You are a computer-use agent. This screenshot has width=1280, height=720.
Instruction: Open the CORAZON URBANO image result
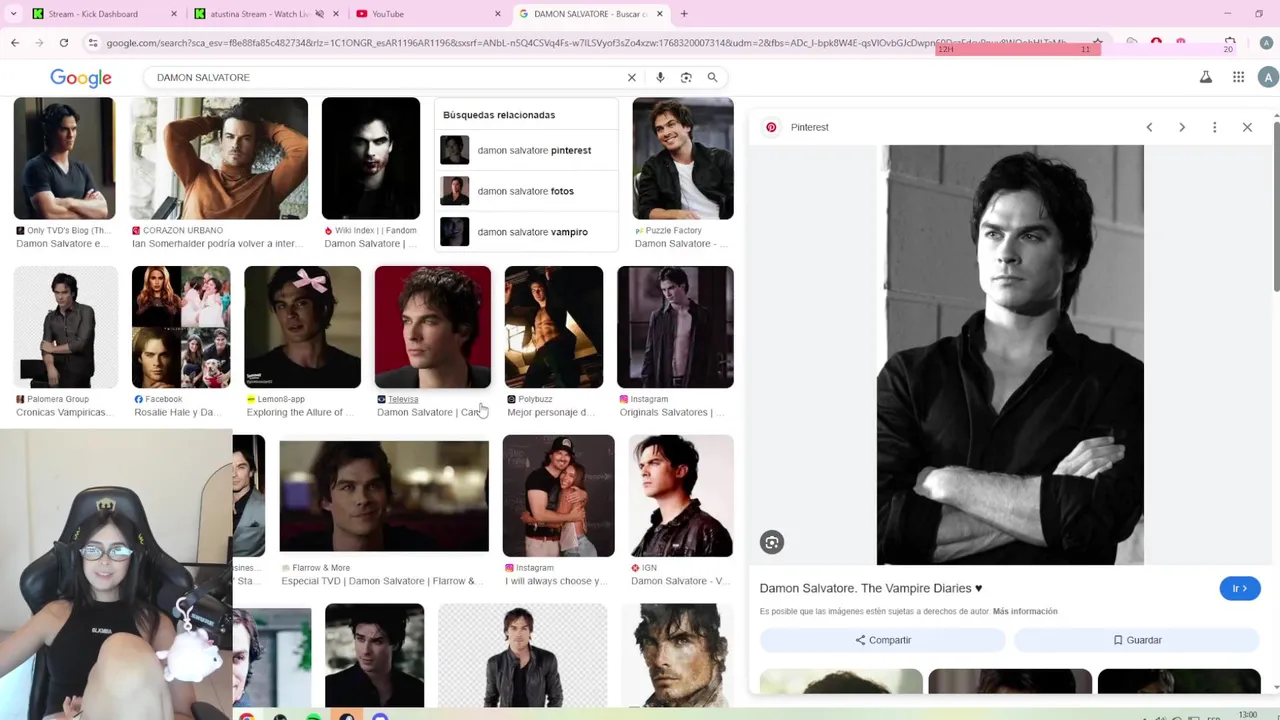(219, 158)
